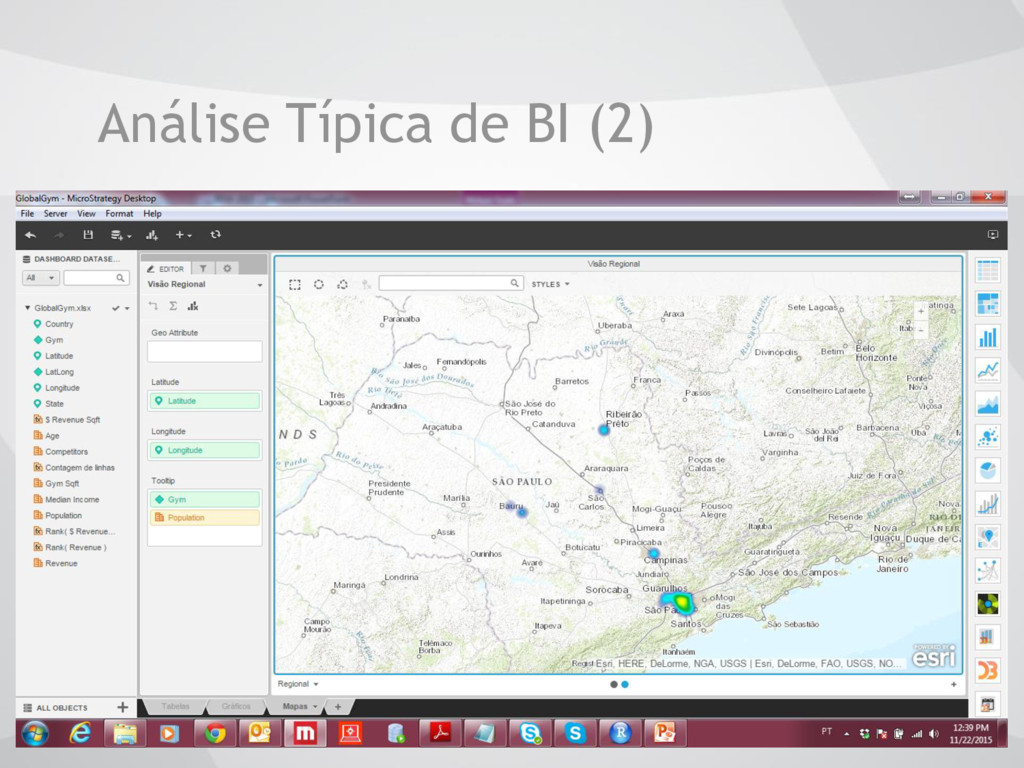Select the Country attribute
Image resolution: width=1024 pixels, height=768 pixels.
59,324
